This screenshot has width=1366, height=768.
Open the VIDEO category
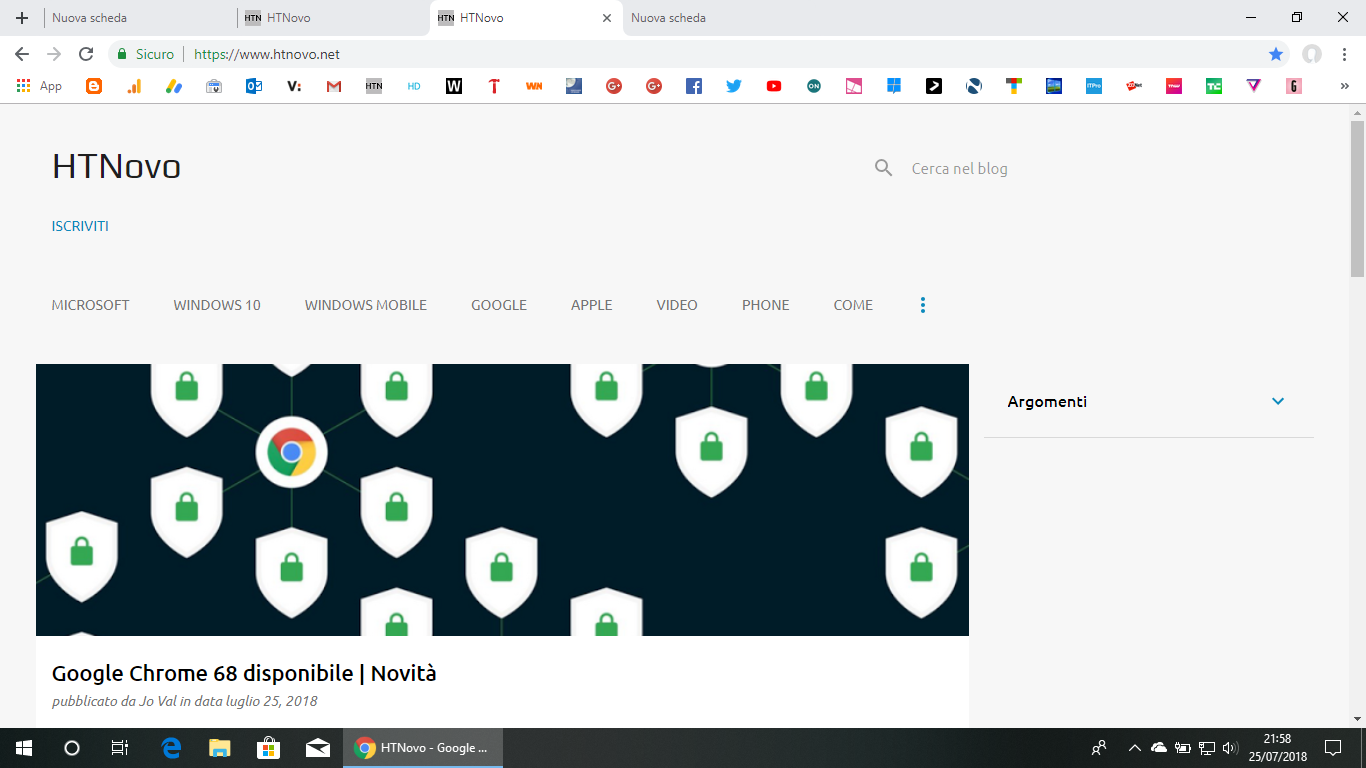tap(677, 305)
